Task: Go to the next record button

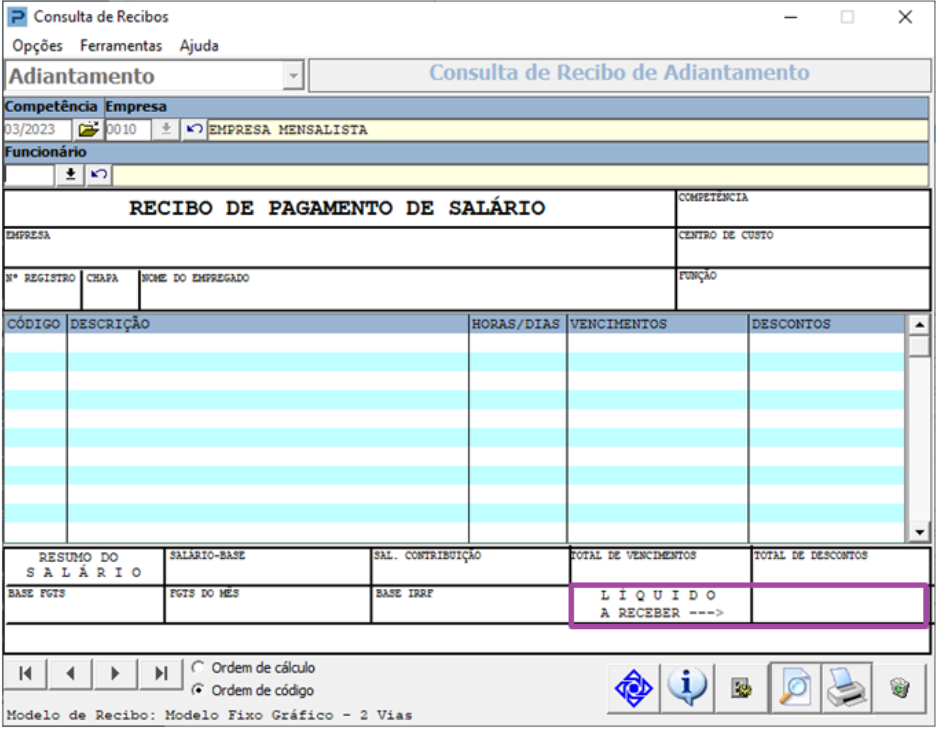Action: [115, 674]
